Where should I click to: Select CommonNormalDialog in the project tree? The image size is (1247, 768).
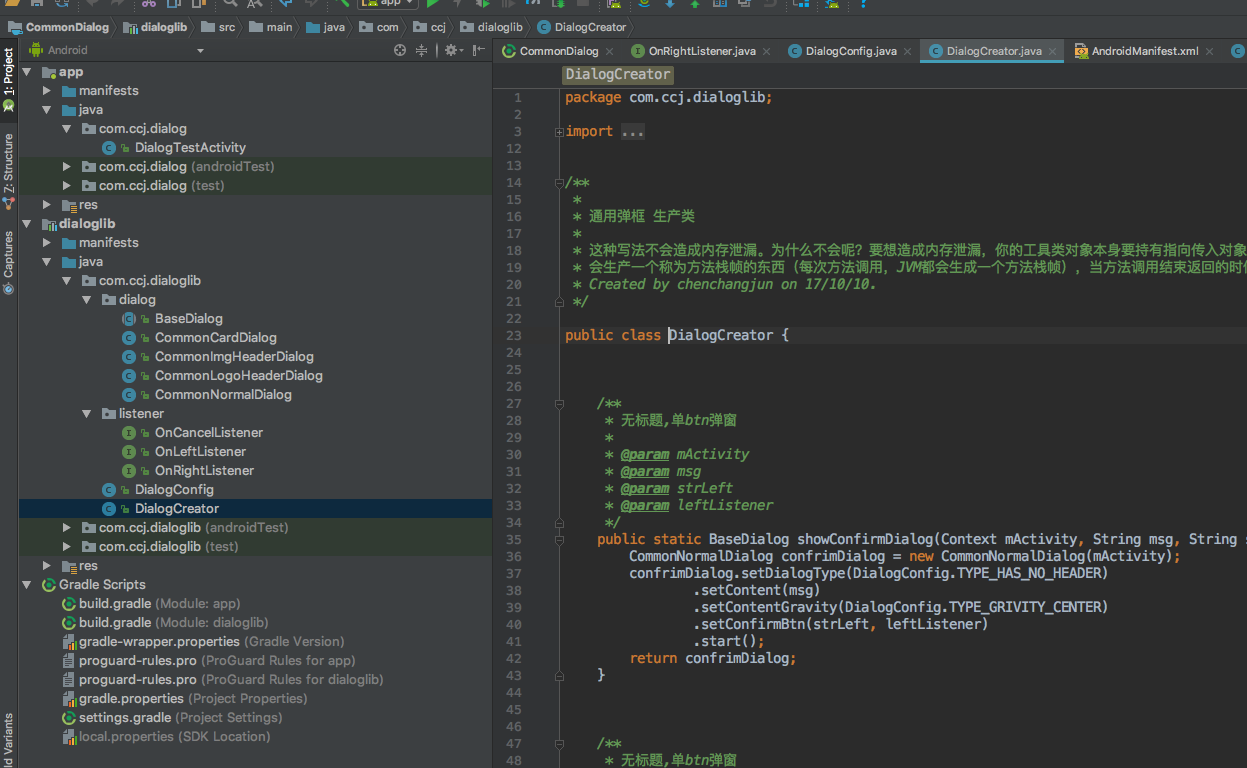tap(223, 395)
